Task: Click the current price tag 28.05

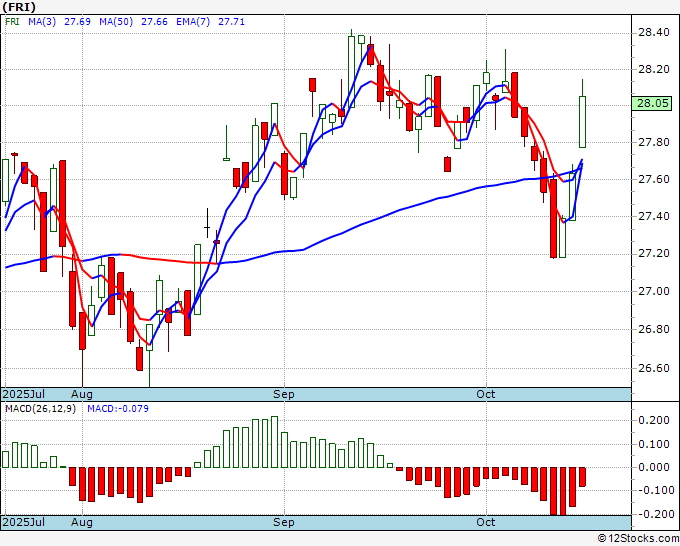Action: point(652,103)
